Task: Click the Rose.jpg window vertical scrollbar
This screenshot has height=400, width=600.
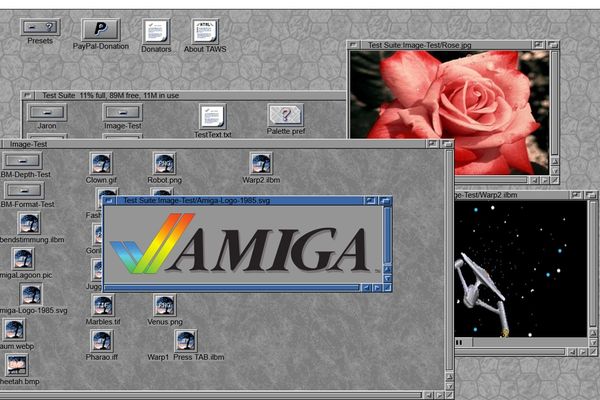Action: pyautogui.click(x=554, y=103)
